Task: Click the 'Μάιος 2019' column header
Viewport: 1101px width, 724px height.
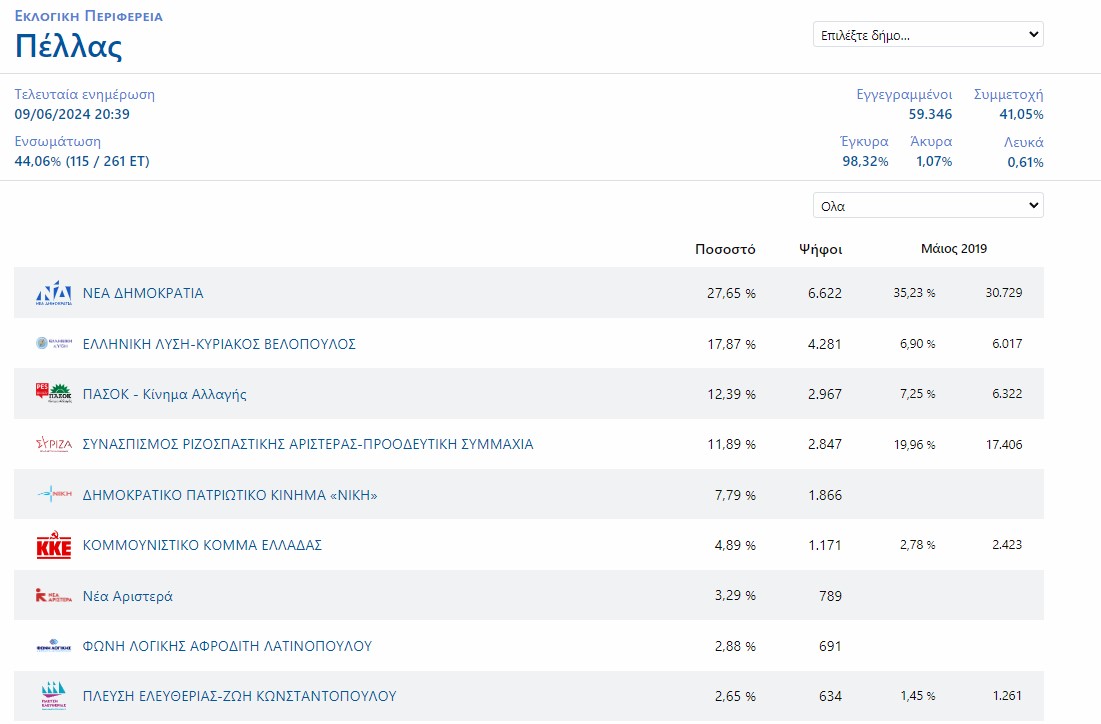Action: pos(953,249)
